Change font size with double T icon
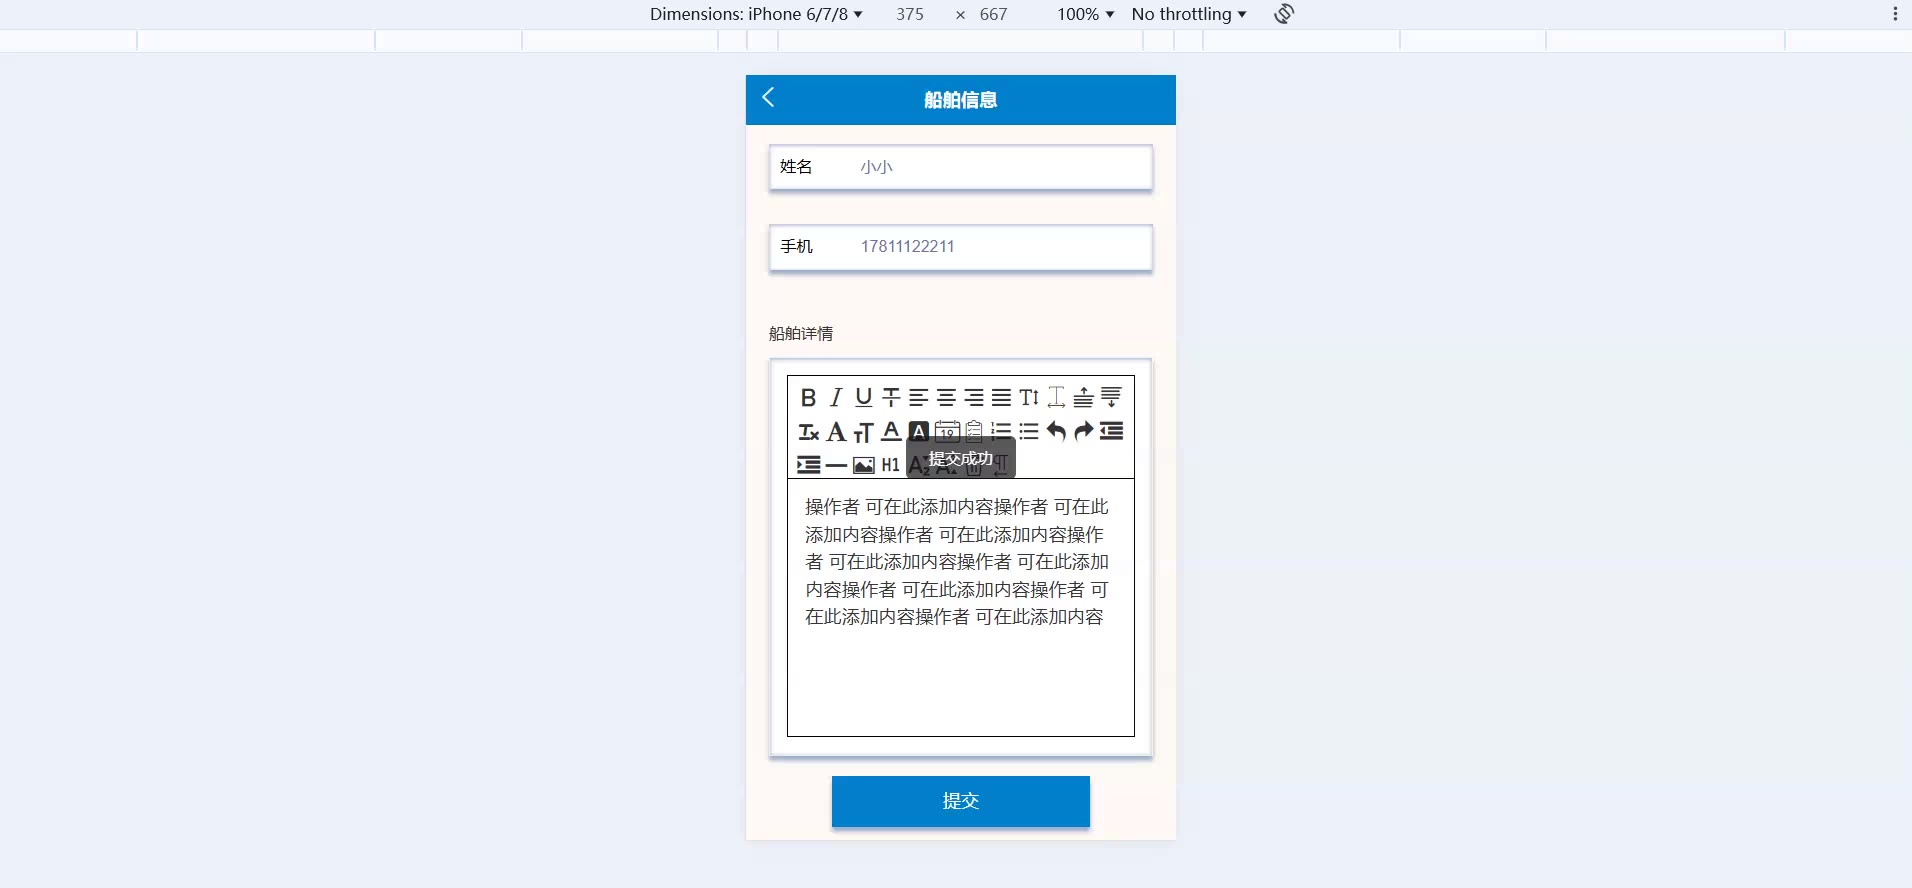Image resolution: width=1912 pixels, height=888 pixels. pos(864,431)
